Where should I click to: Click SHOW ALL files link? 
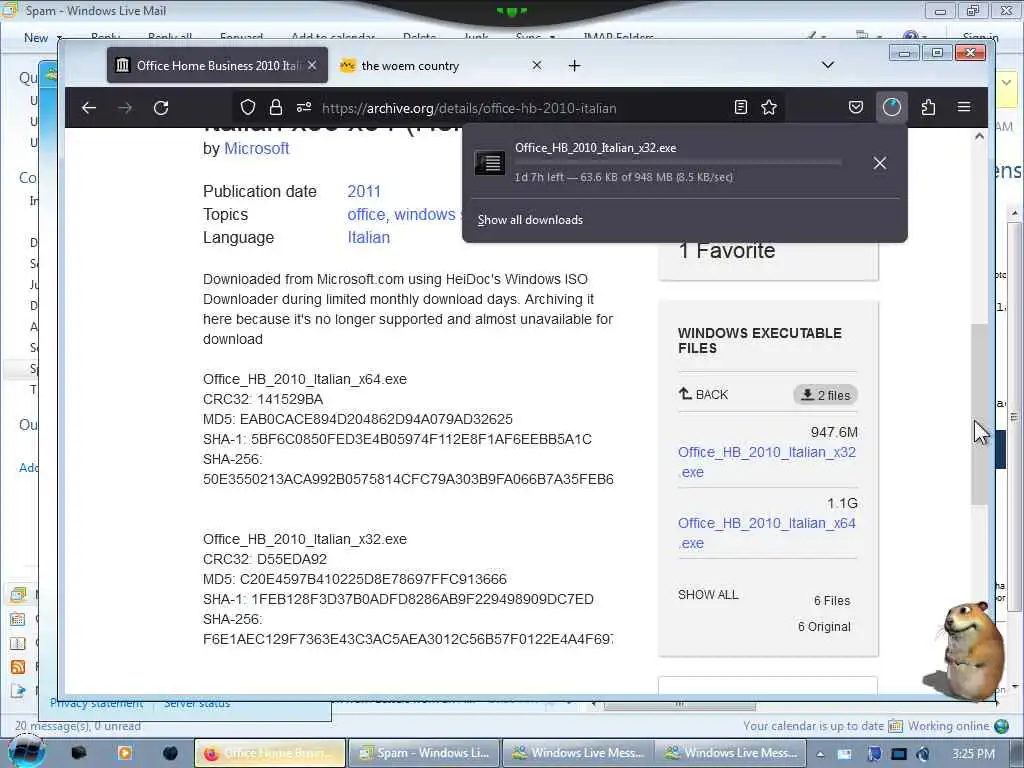(708, 595)
